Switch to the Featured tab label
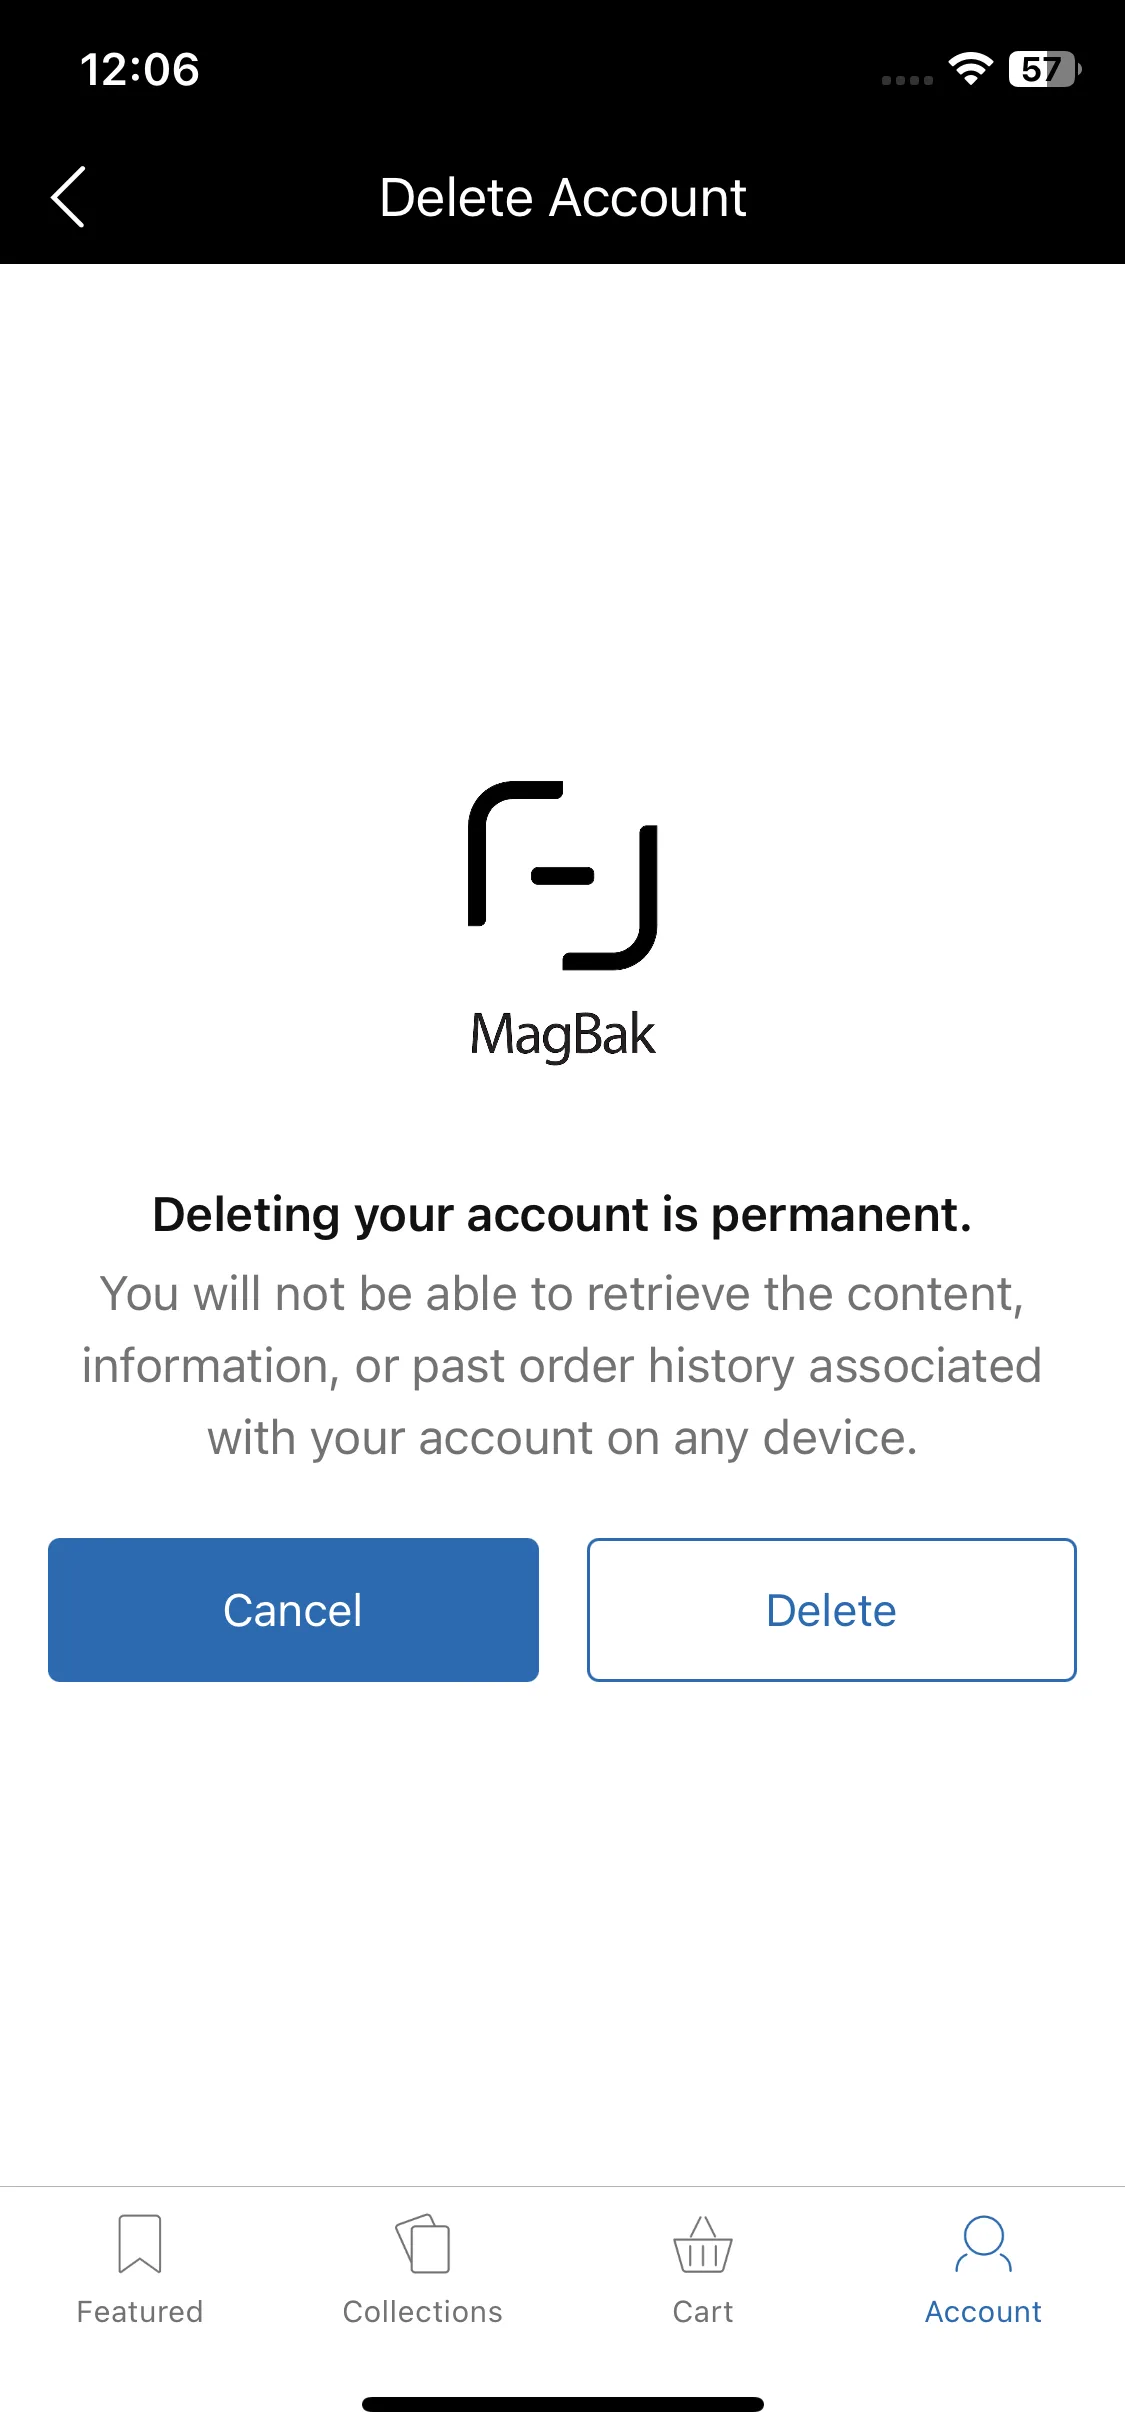This screenshot has width=1125, height=2436. pyautogui.click(x=140, y=2312)
